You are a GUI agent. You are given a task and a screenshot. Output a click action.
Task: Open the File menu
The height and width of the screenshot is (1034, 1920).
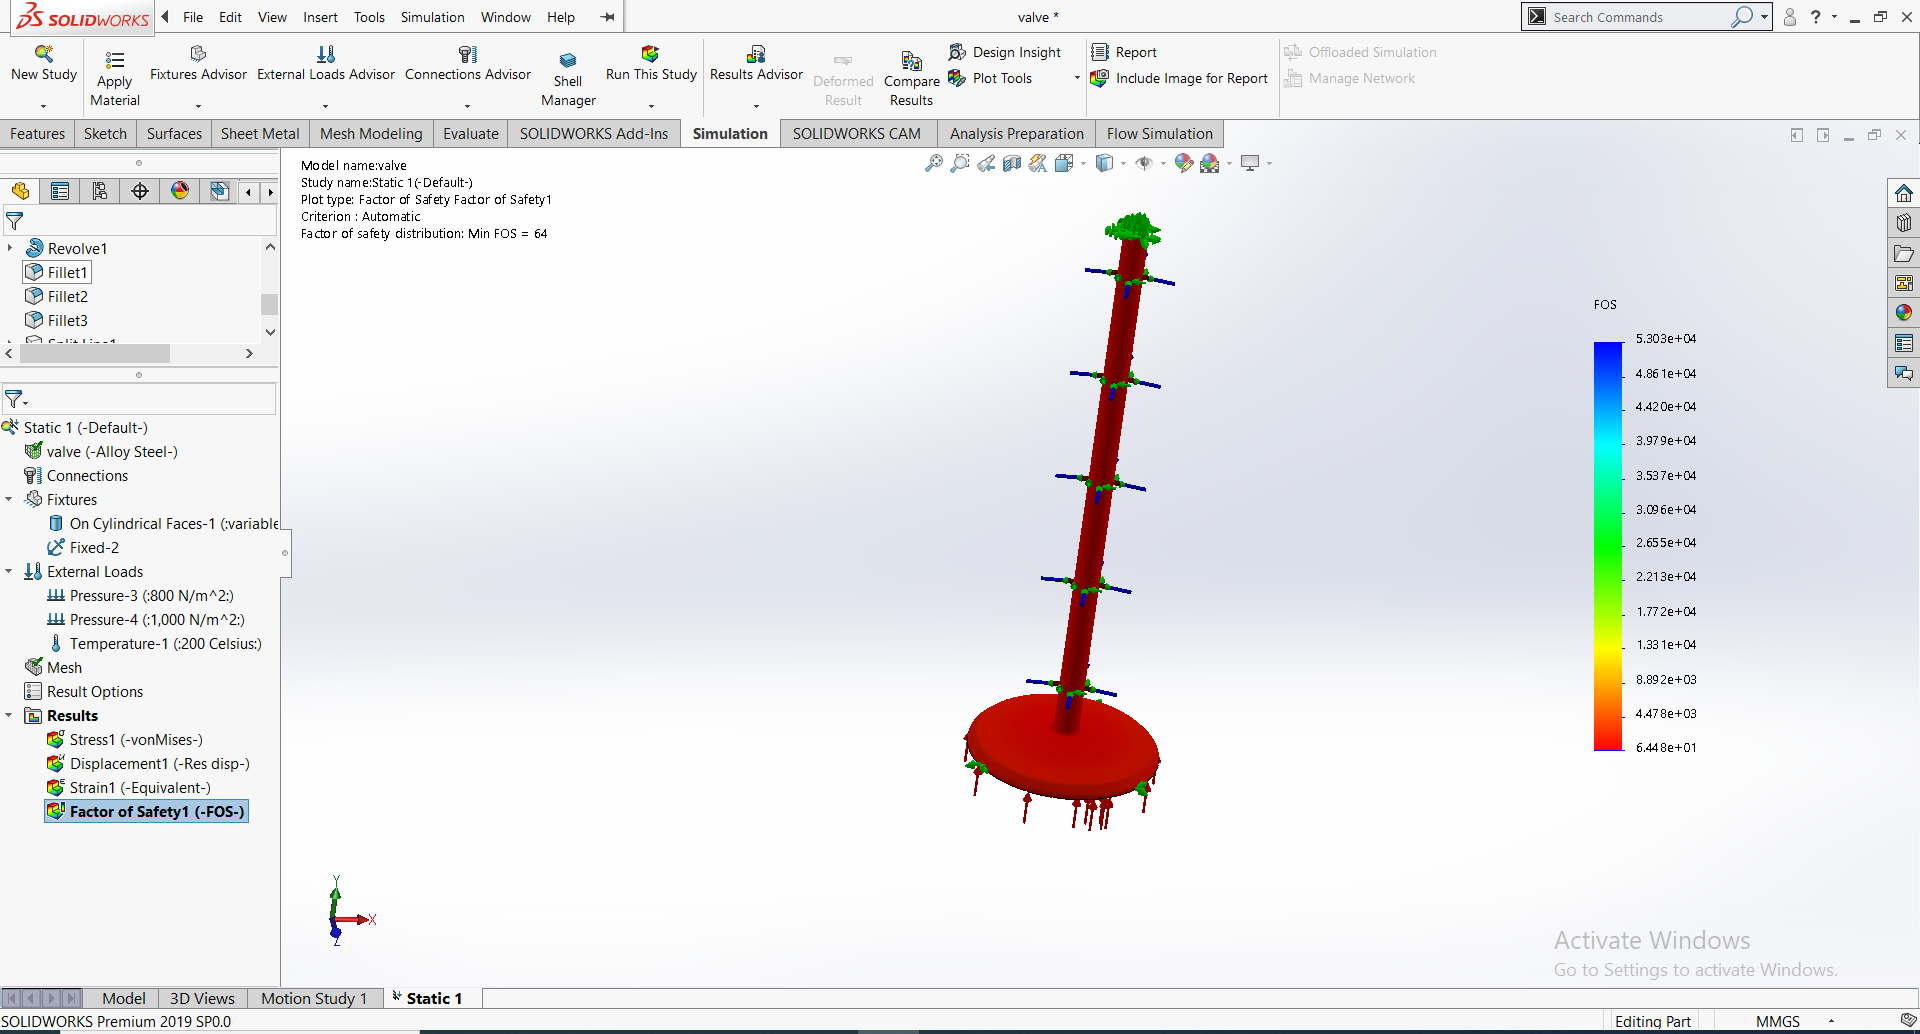(x=193, y=17)
